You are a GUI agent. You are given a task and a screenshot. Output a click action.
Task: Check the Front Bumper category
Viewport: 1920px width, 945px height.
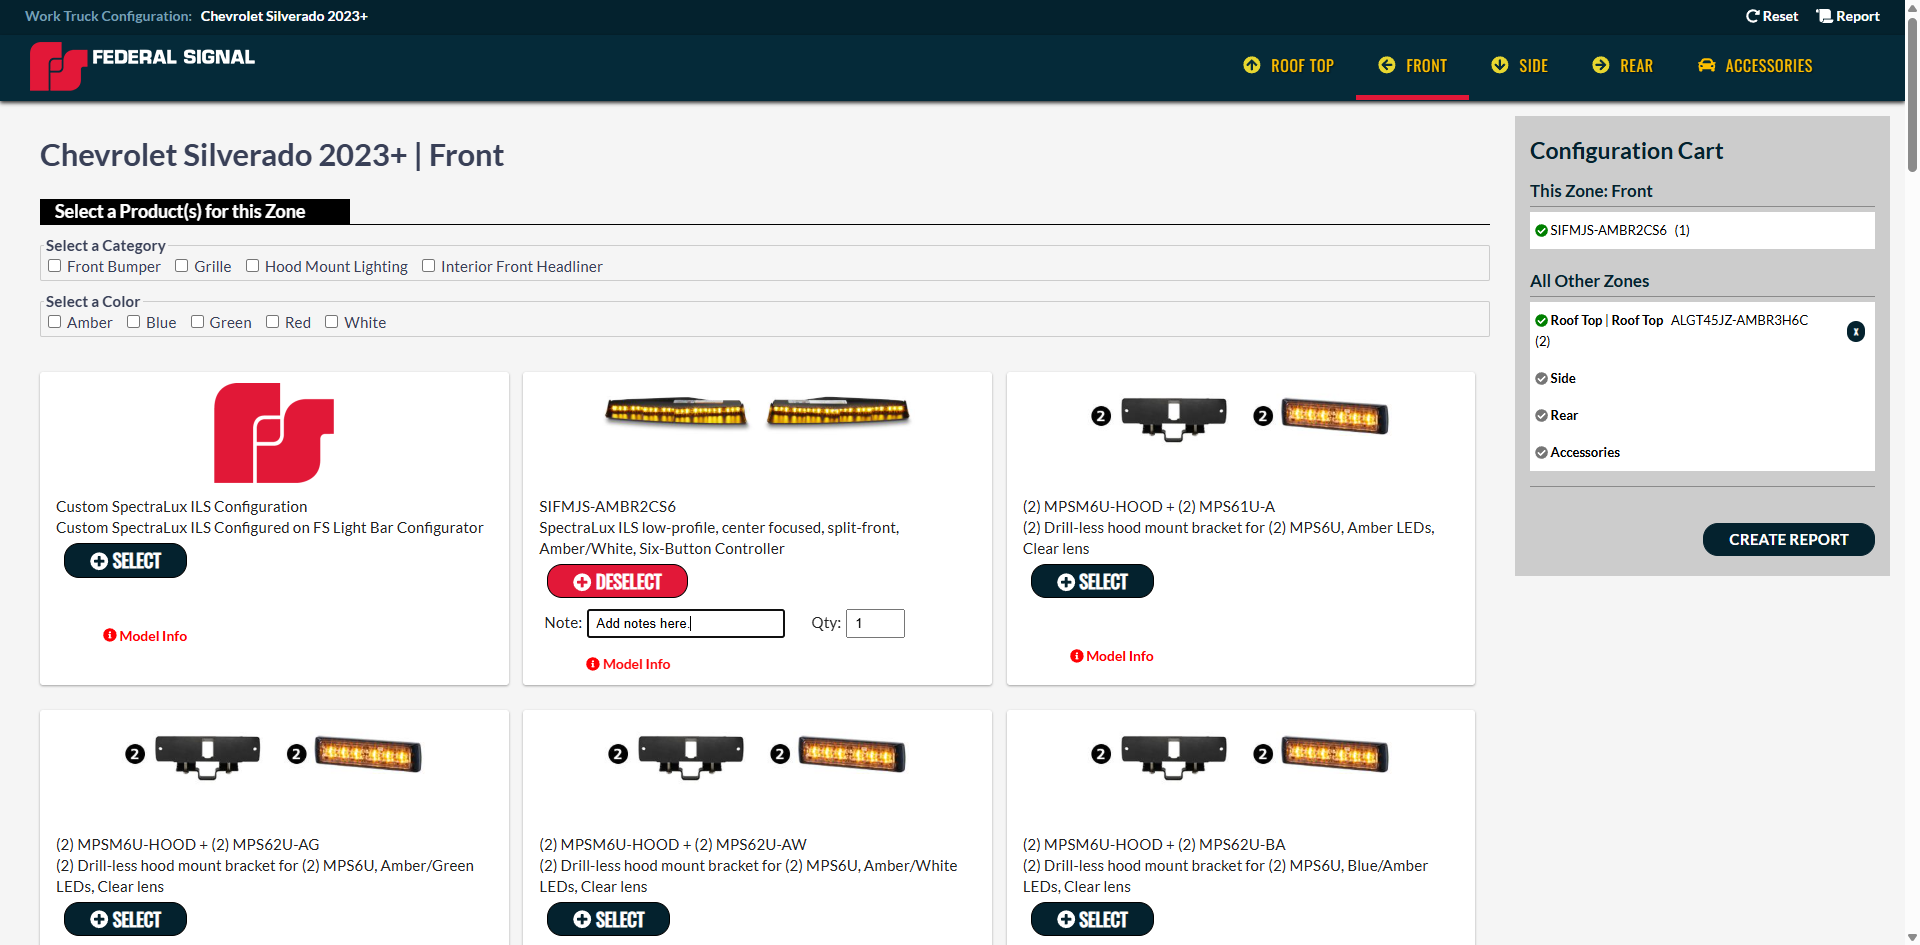pos(55,266)
